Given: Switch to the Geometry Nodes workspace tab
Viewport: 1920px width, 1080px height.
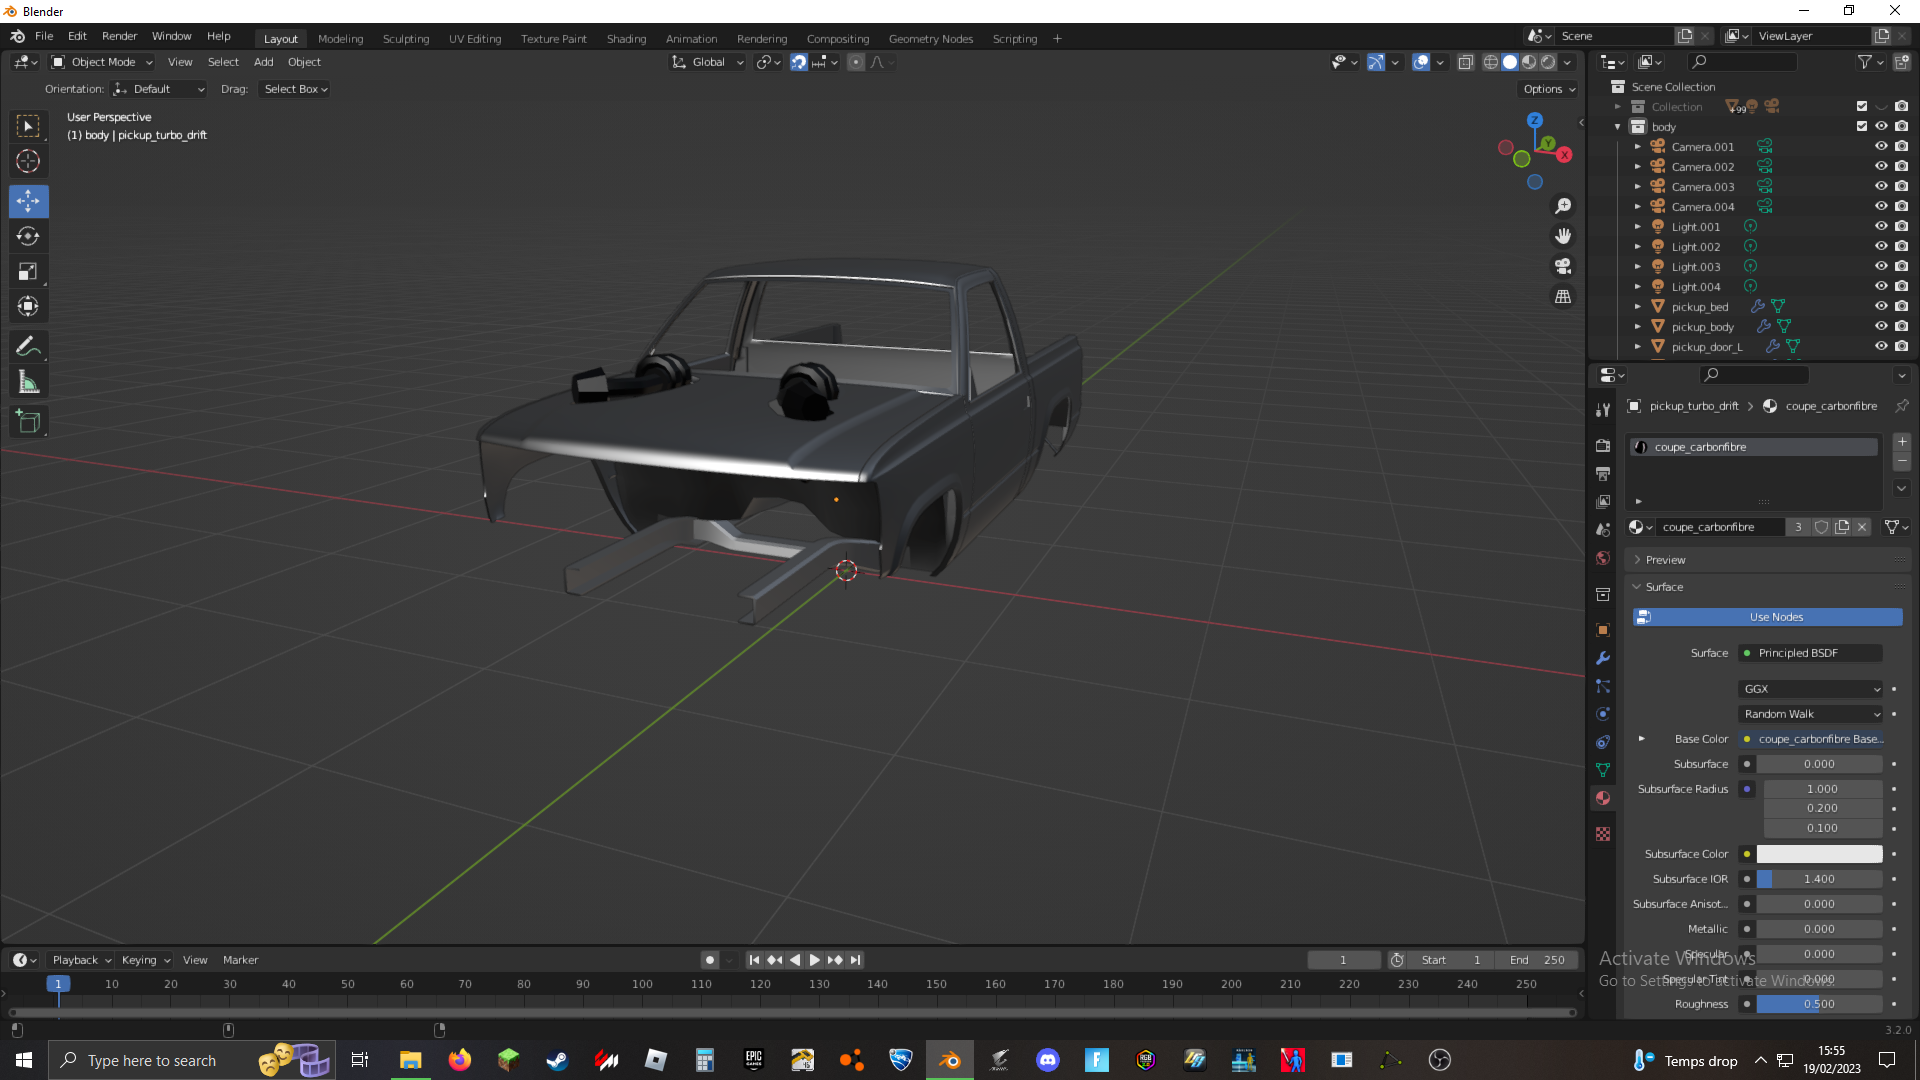Looking at the screenshot, I should (931, 39).
